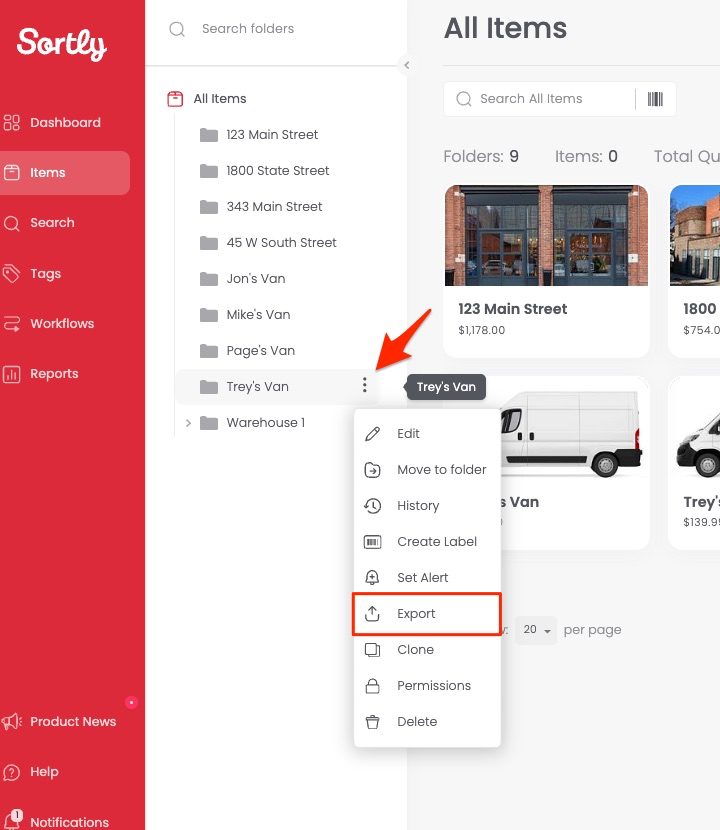Open the 20 per page dropdown
This screenshot has height=830, width=720.
536,630
